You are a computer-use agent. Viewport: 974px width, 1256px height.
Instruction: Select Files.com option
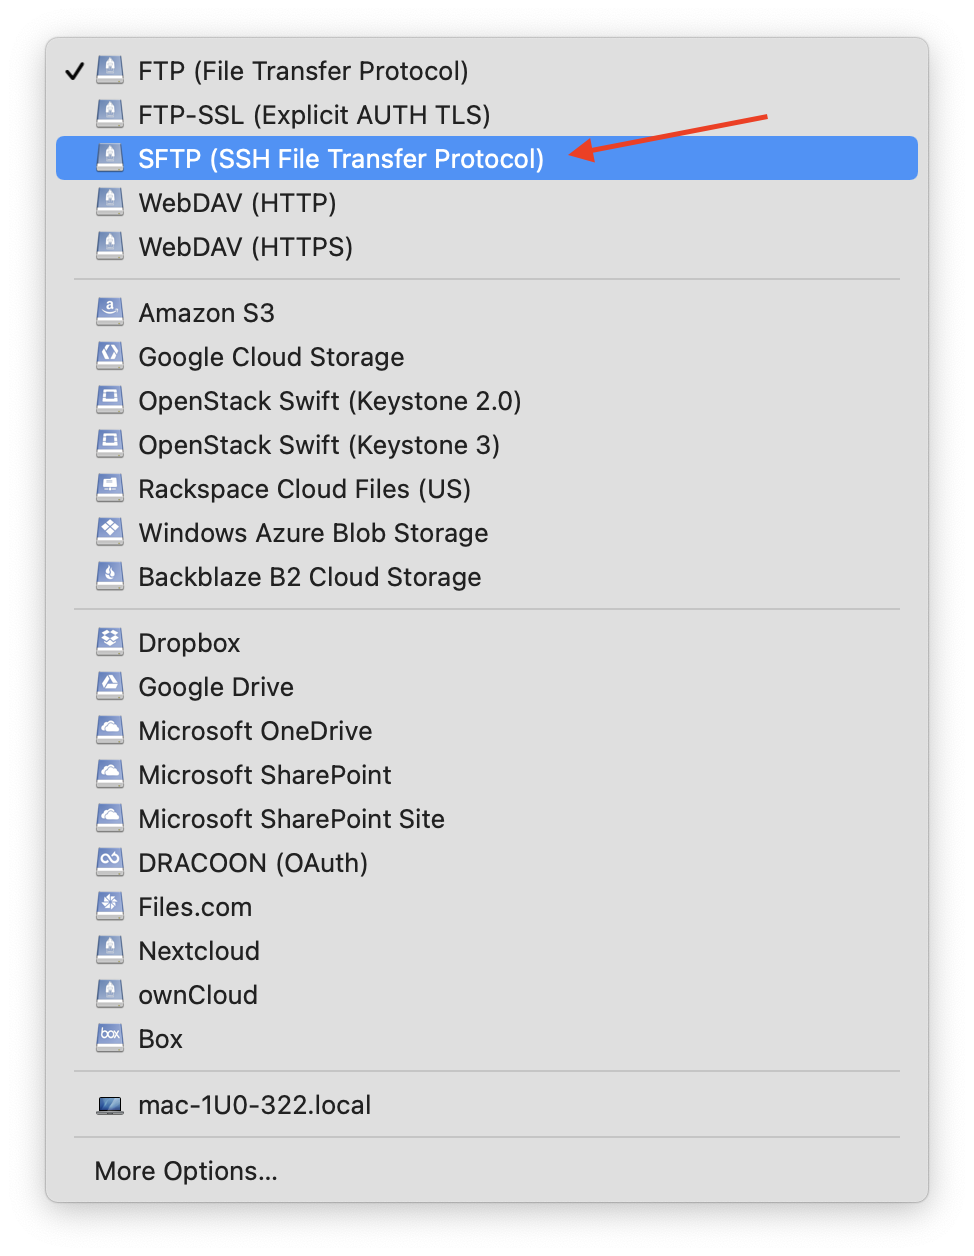pyautogui.click(x=487, y=906)
